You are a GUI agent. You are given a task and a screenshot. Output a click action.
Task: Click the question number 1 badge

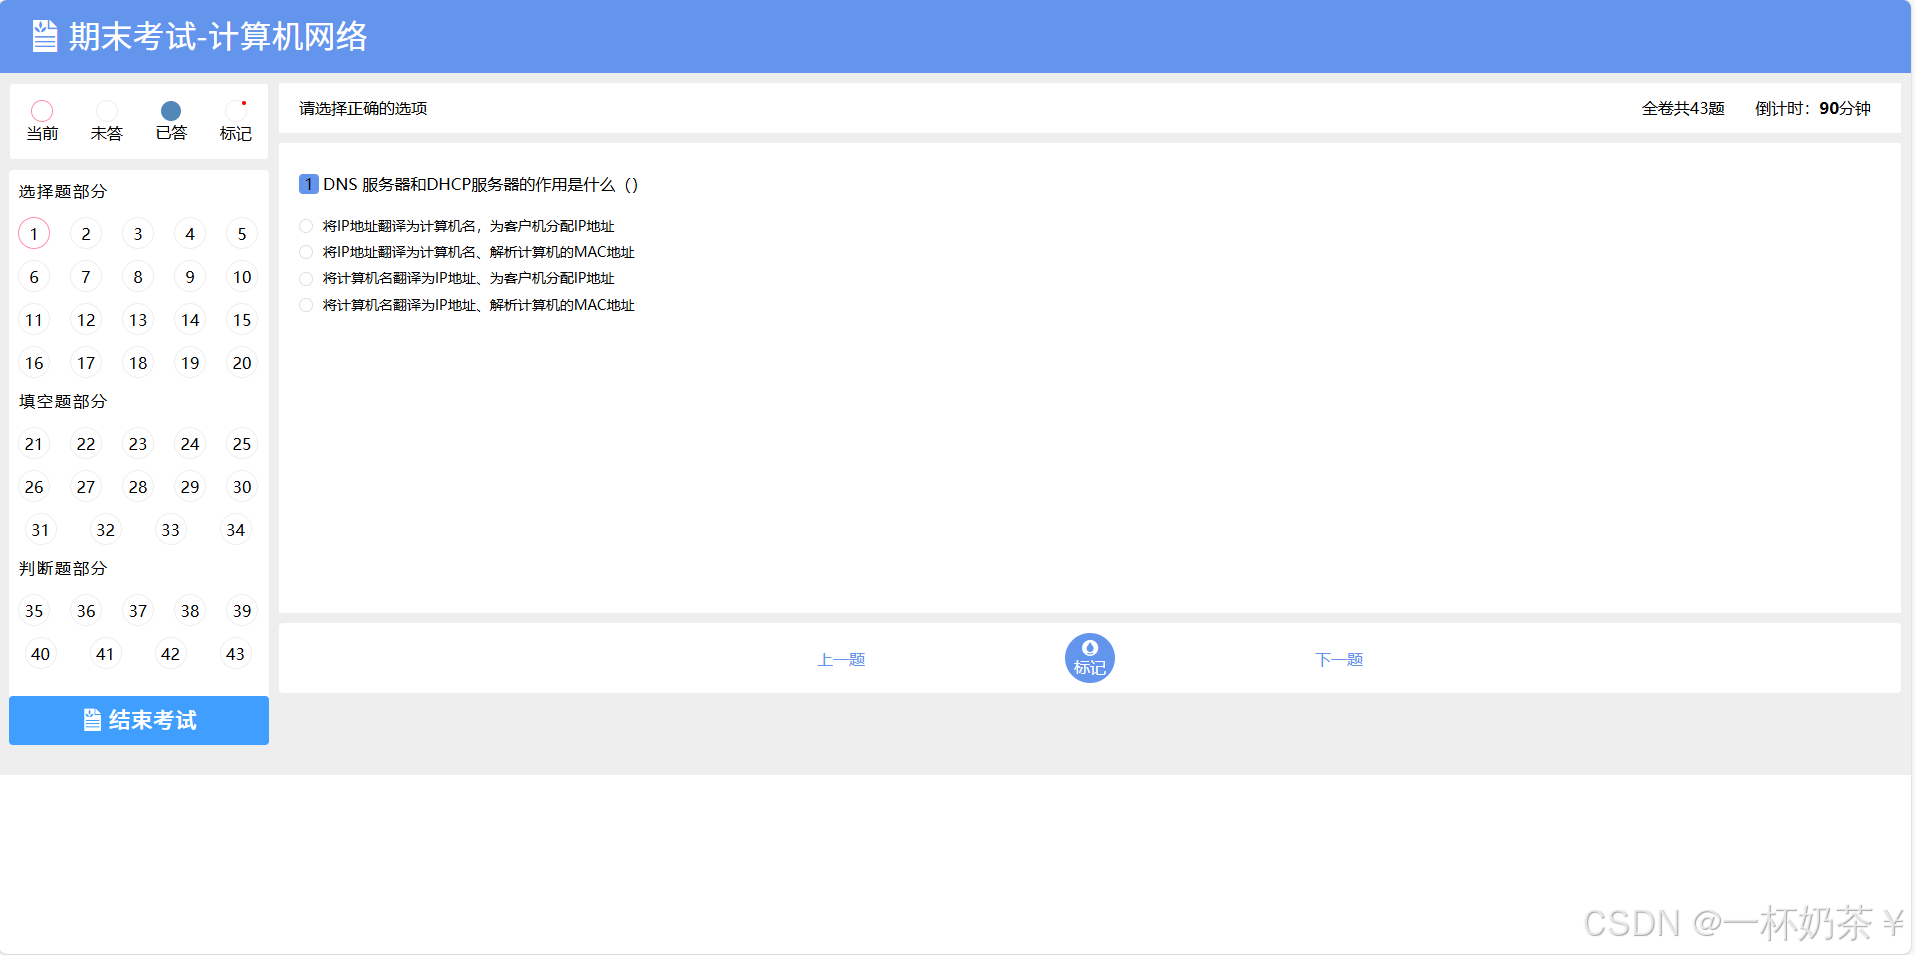coord(309,184)
